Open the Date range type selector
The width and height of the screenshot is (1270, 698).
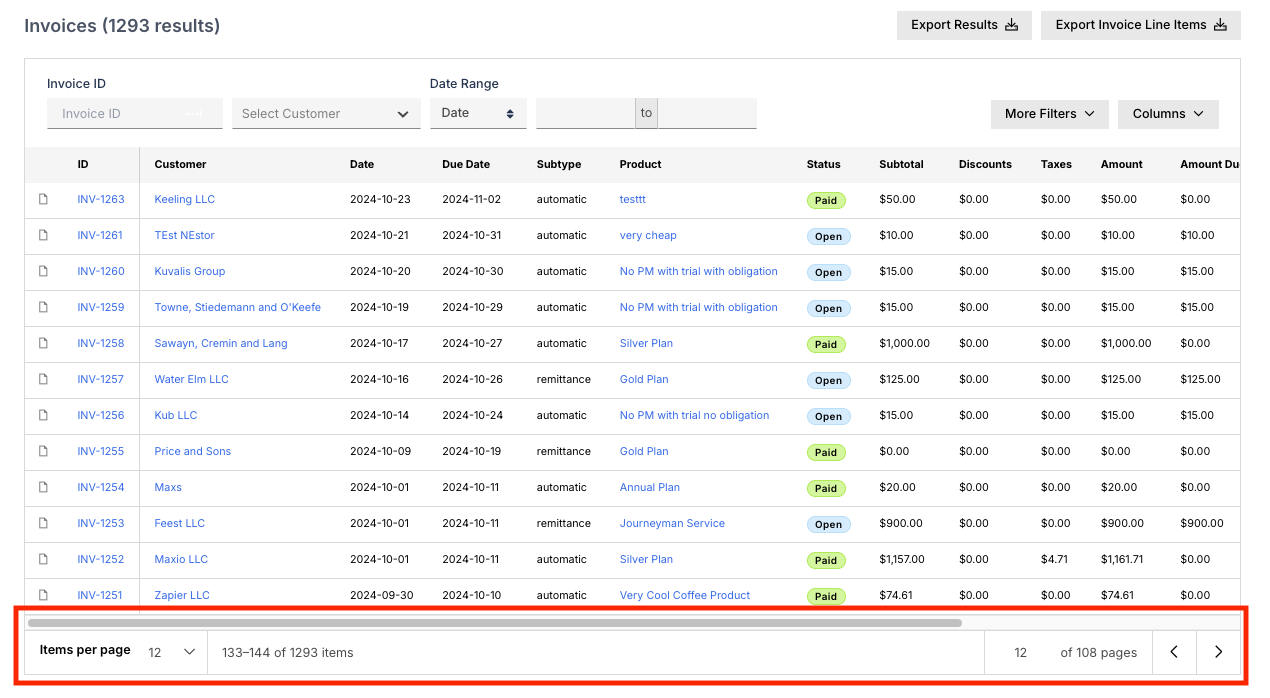[x=478, y=113]
